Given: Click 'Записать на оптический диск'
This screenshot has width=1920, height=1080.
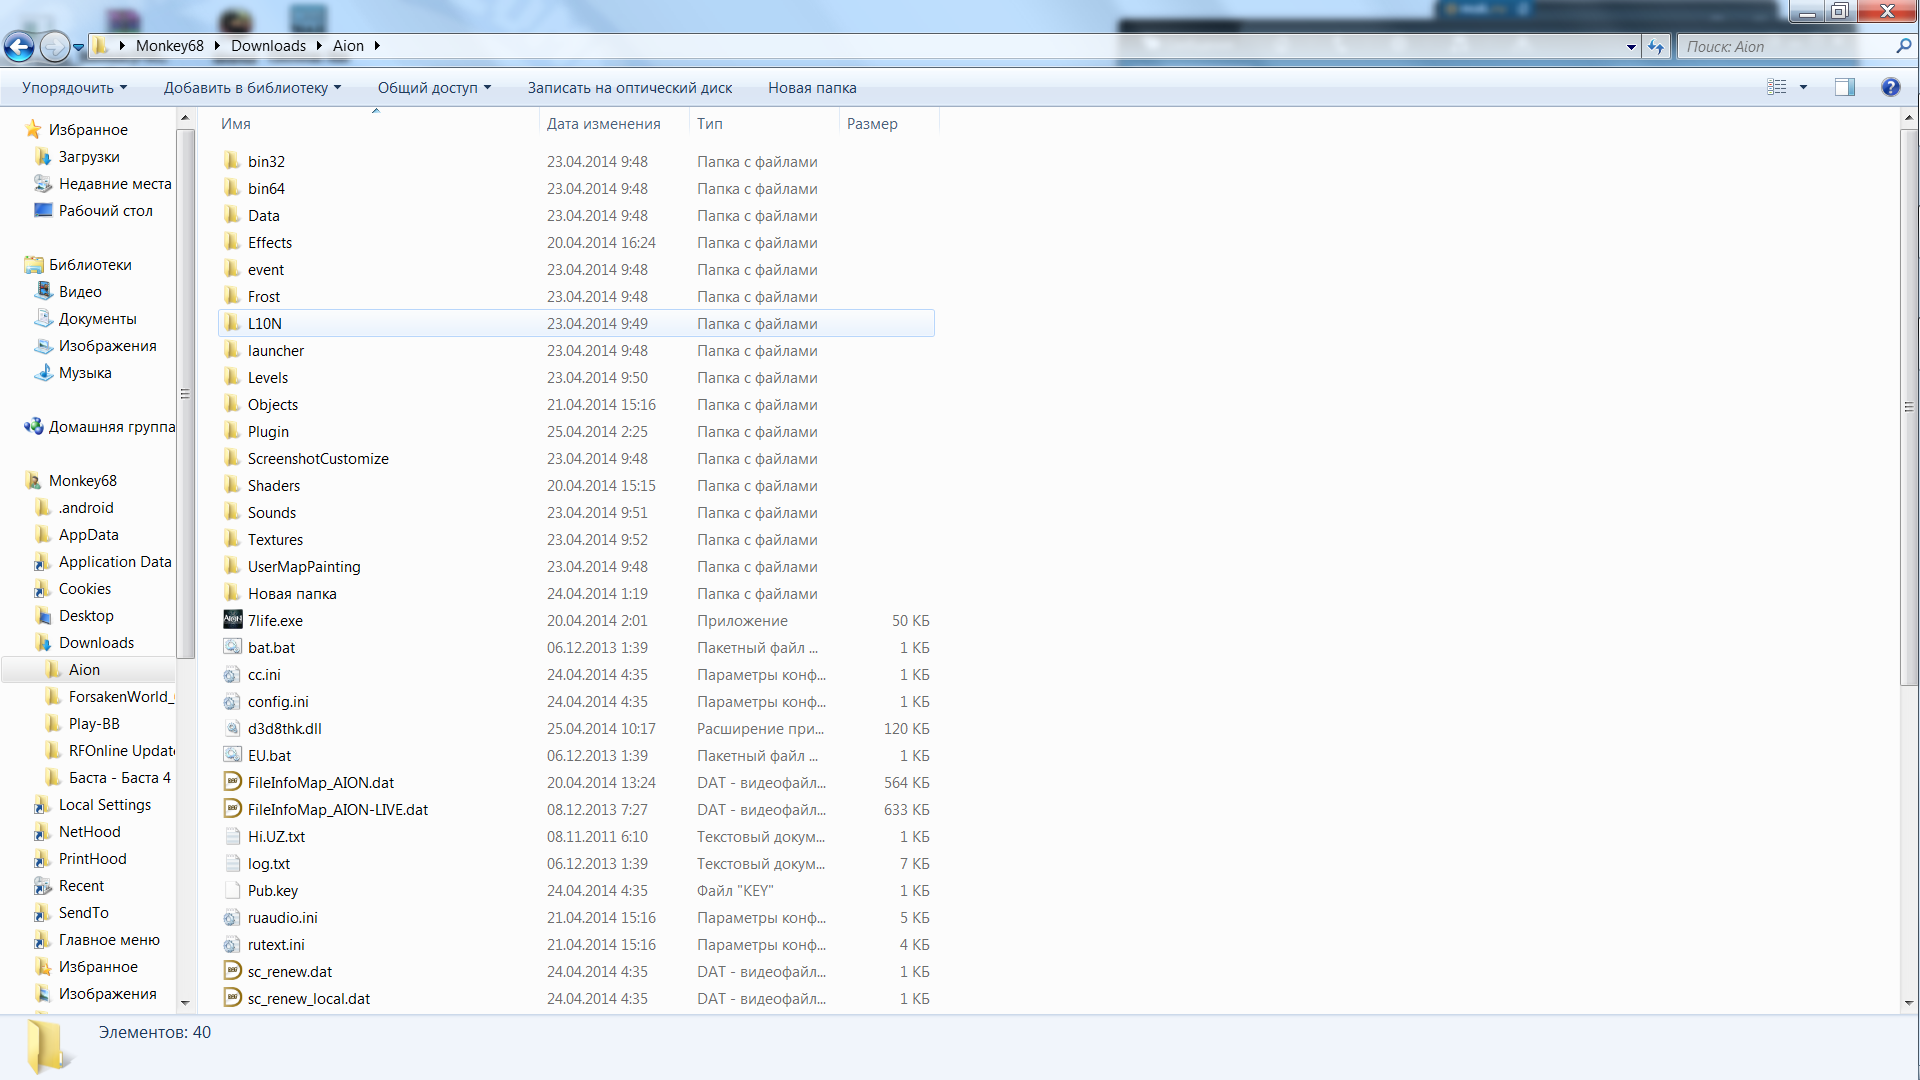Looking at the screenshot, I should (x=630, y=88).
